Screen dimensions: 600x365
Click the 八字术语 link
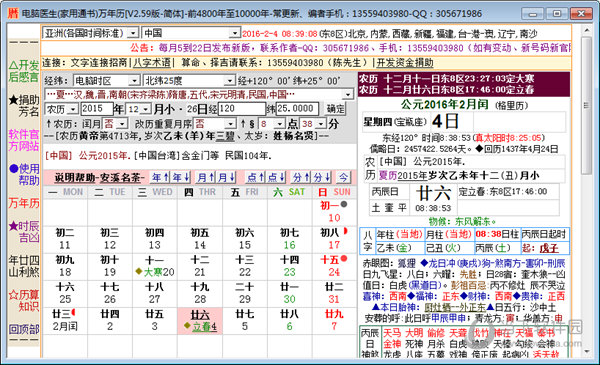click(x=152, y=63)
